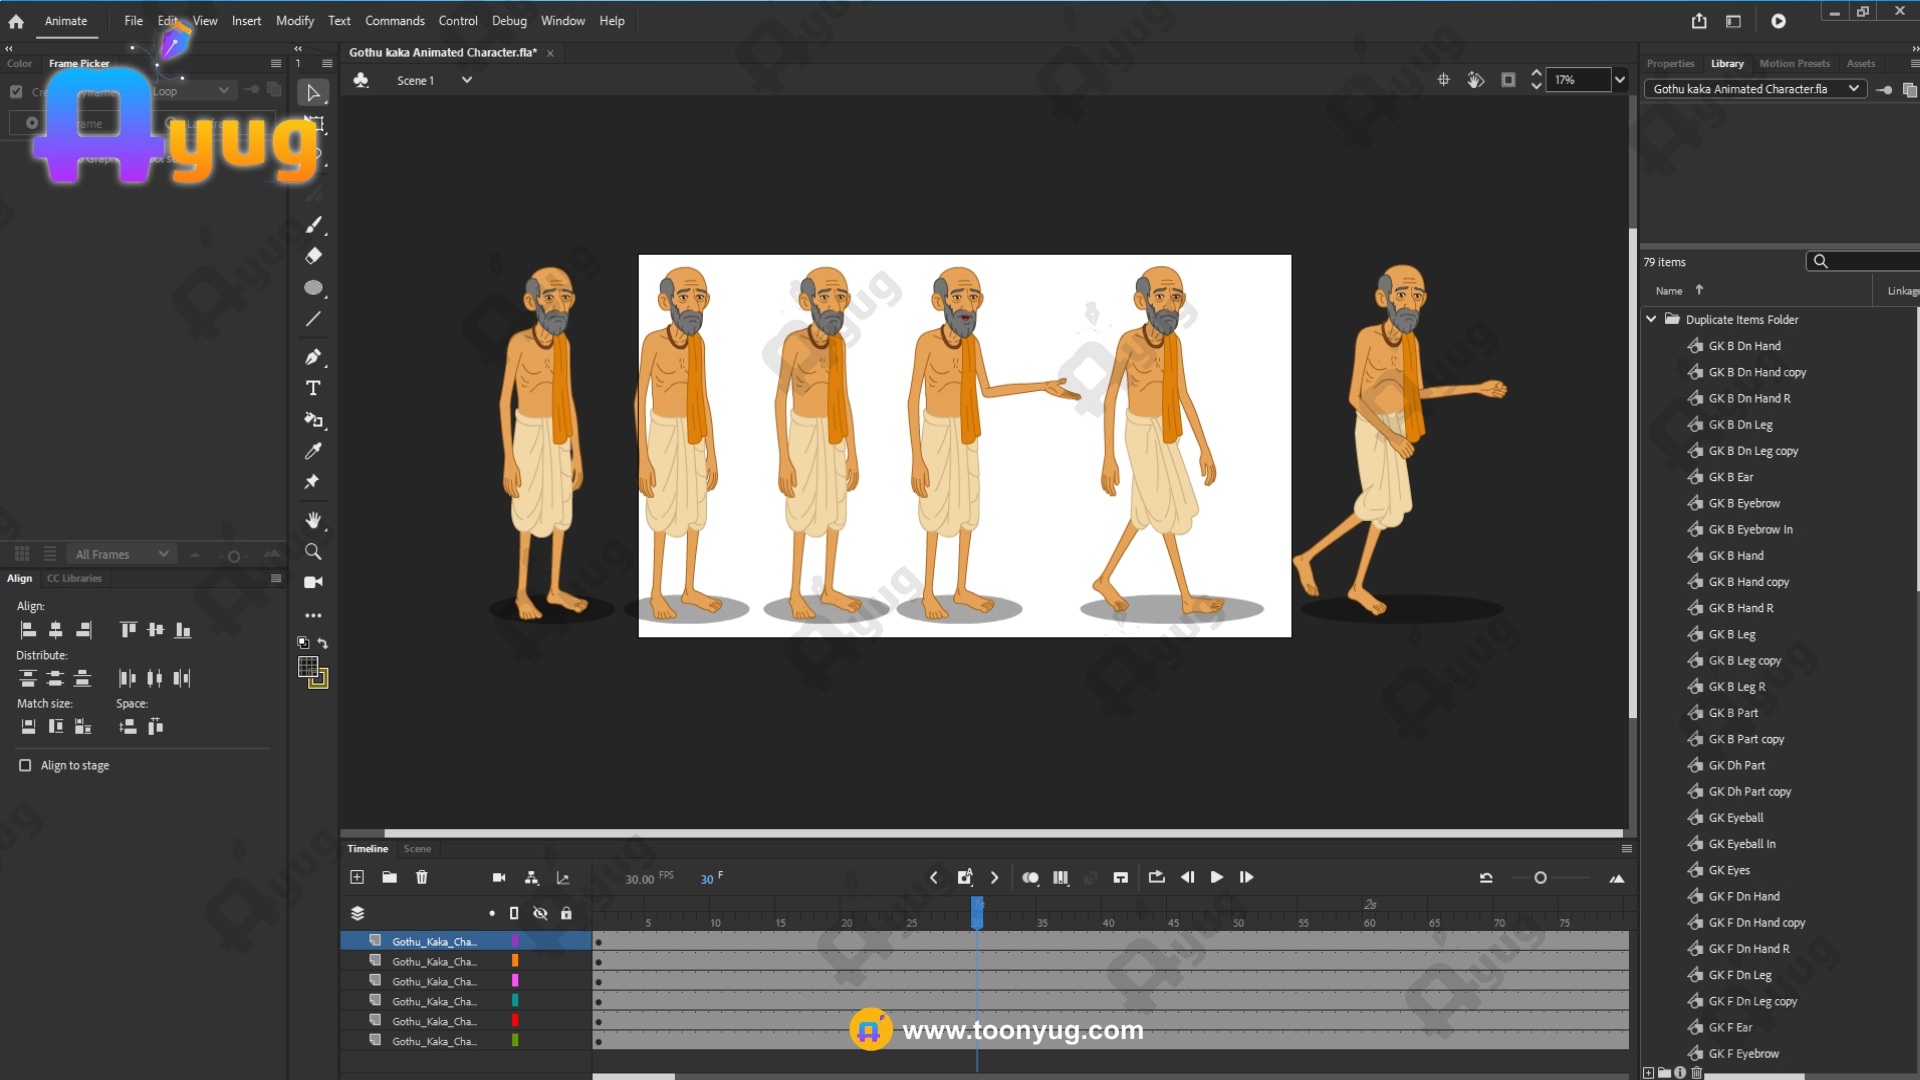Click the timeline zoom slider handle

point(1540,878)
